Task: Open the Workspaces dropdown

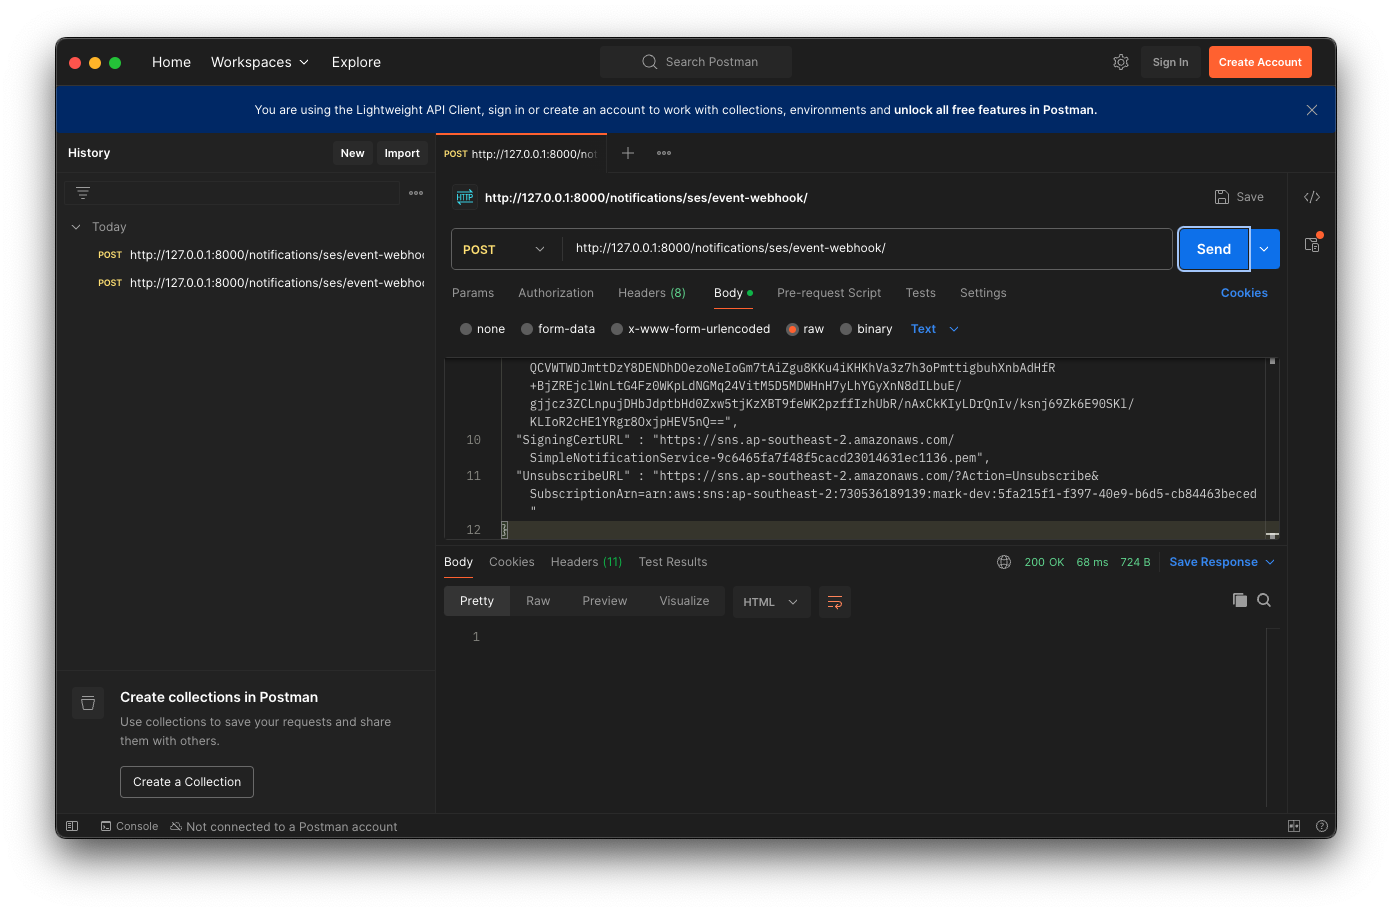Action: 260,62
